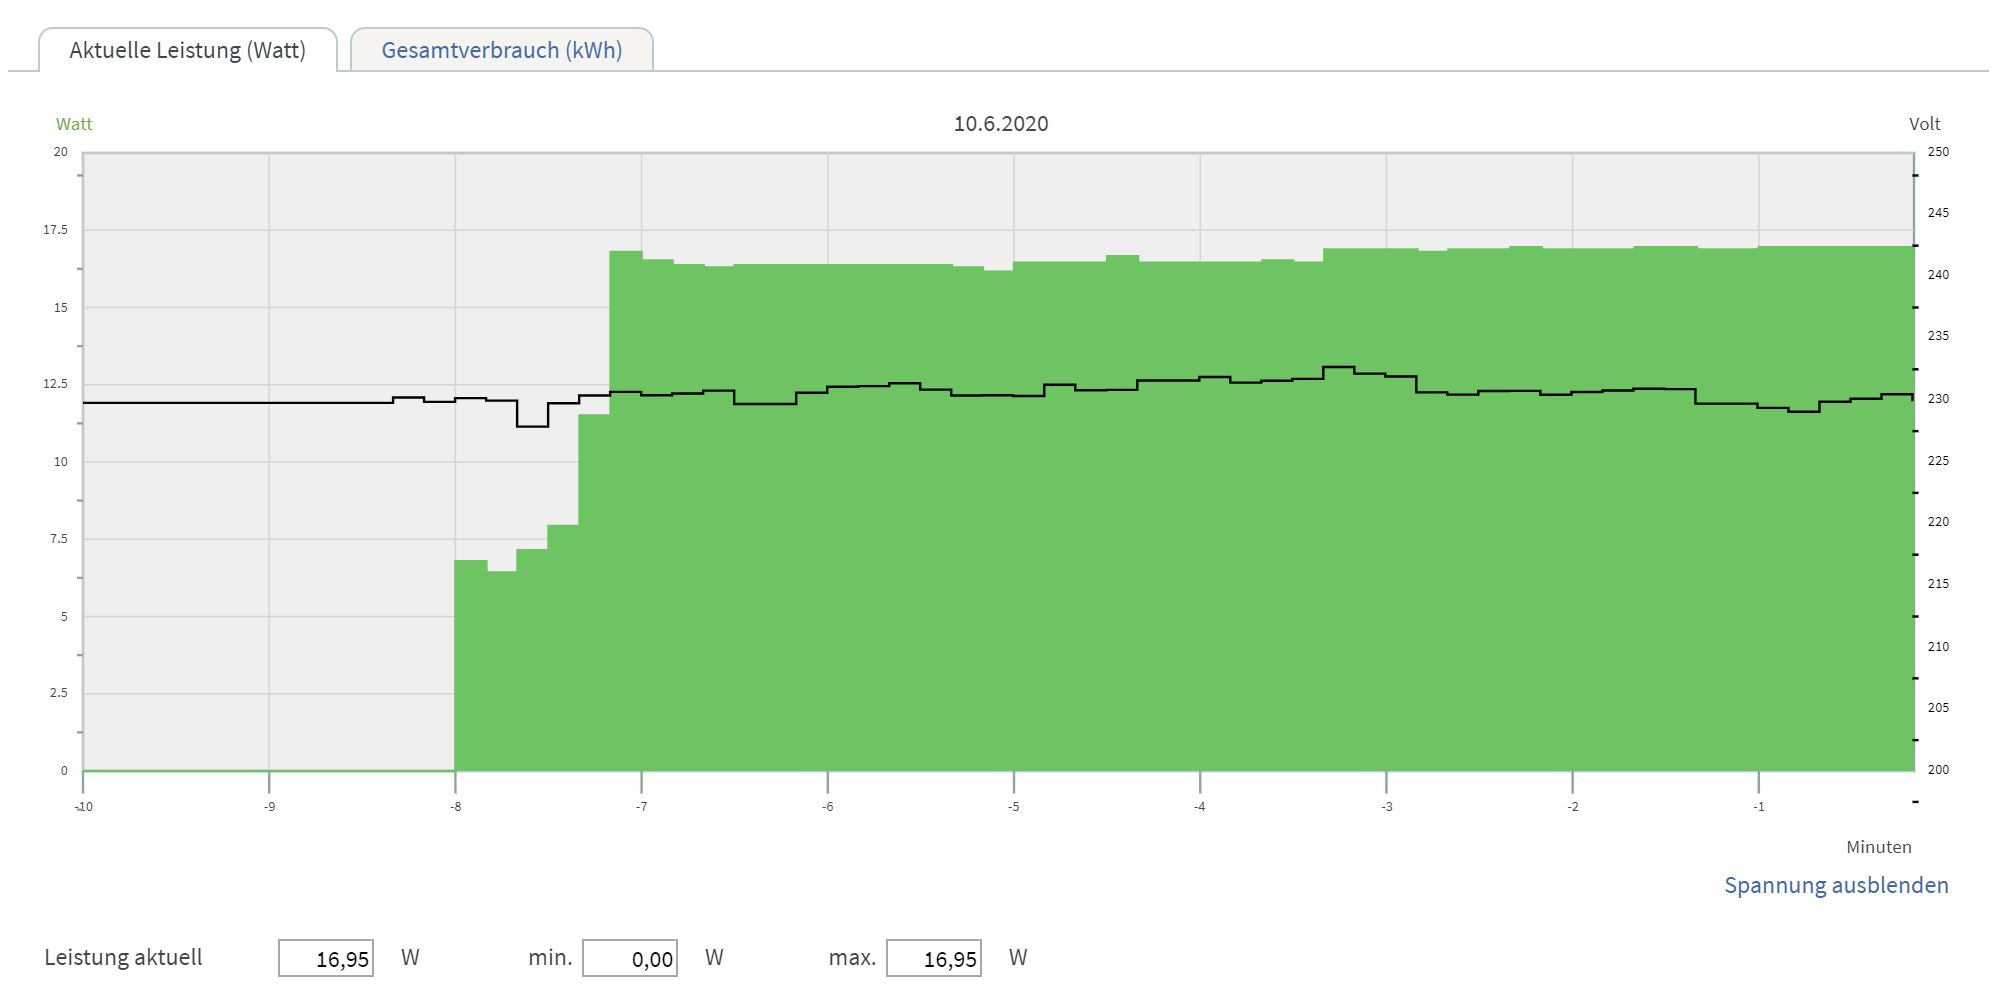Click the 250 Volt axis value

[x=1938, y=152]
